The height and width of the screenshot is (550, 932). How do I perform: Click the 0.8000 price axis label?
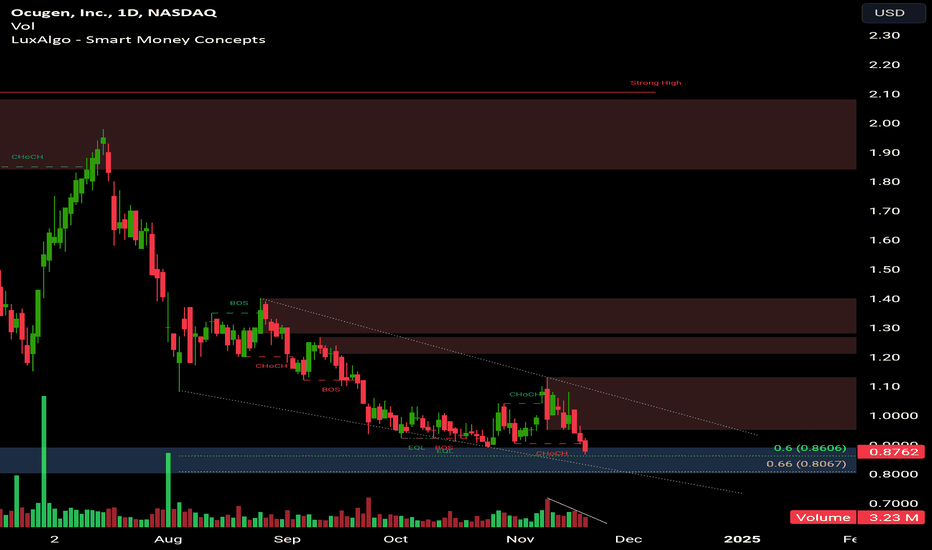pos(893,474)
